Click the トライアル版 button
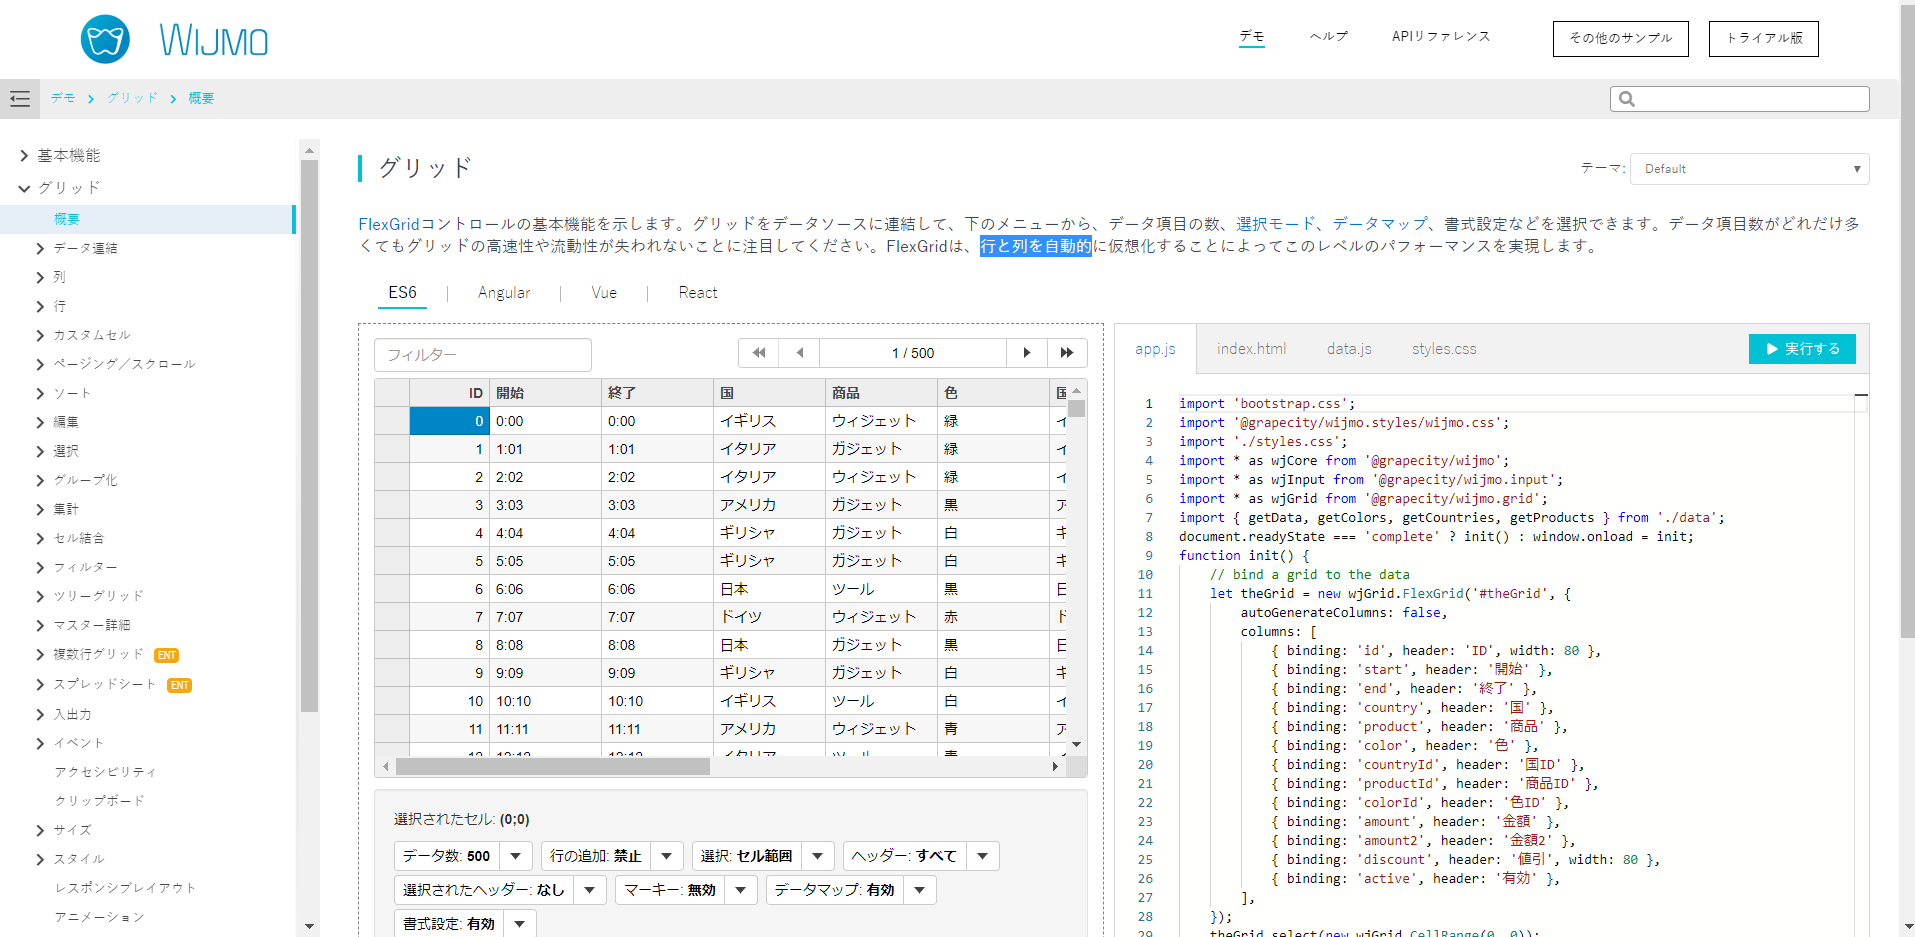 pyautogui.click(x=1764, y=39)
